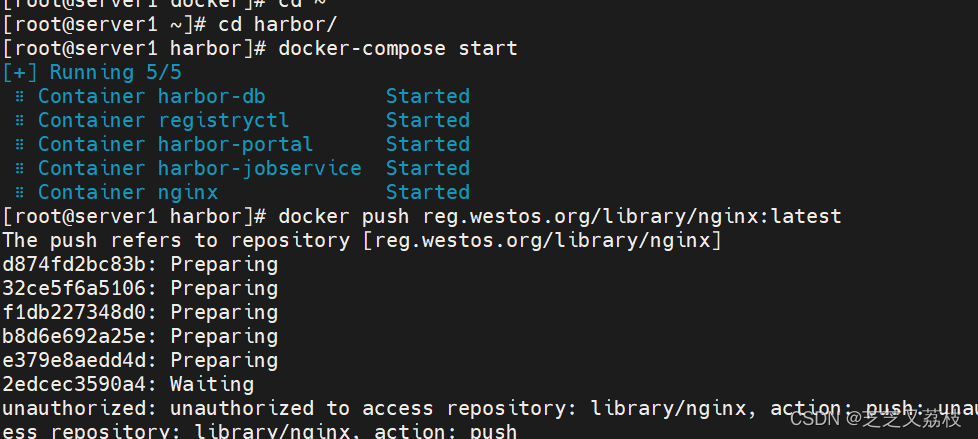Click the Started status for harbor-db
The image size is (978, 439).
pos(427,97)
